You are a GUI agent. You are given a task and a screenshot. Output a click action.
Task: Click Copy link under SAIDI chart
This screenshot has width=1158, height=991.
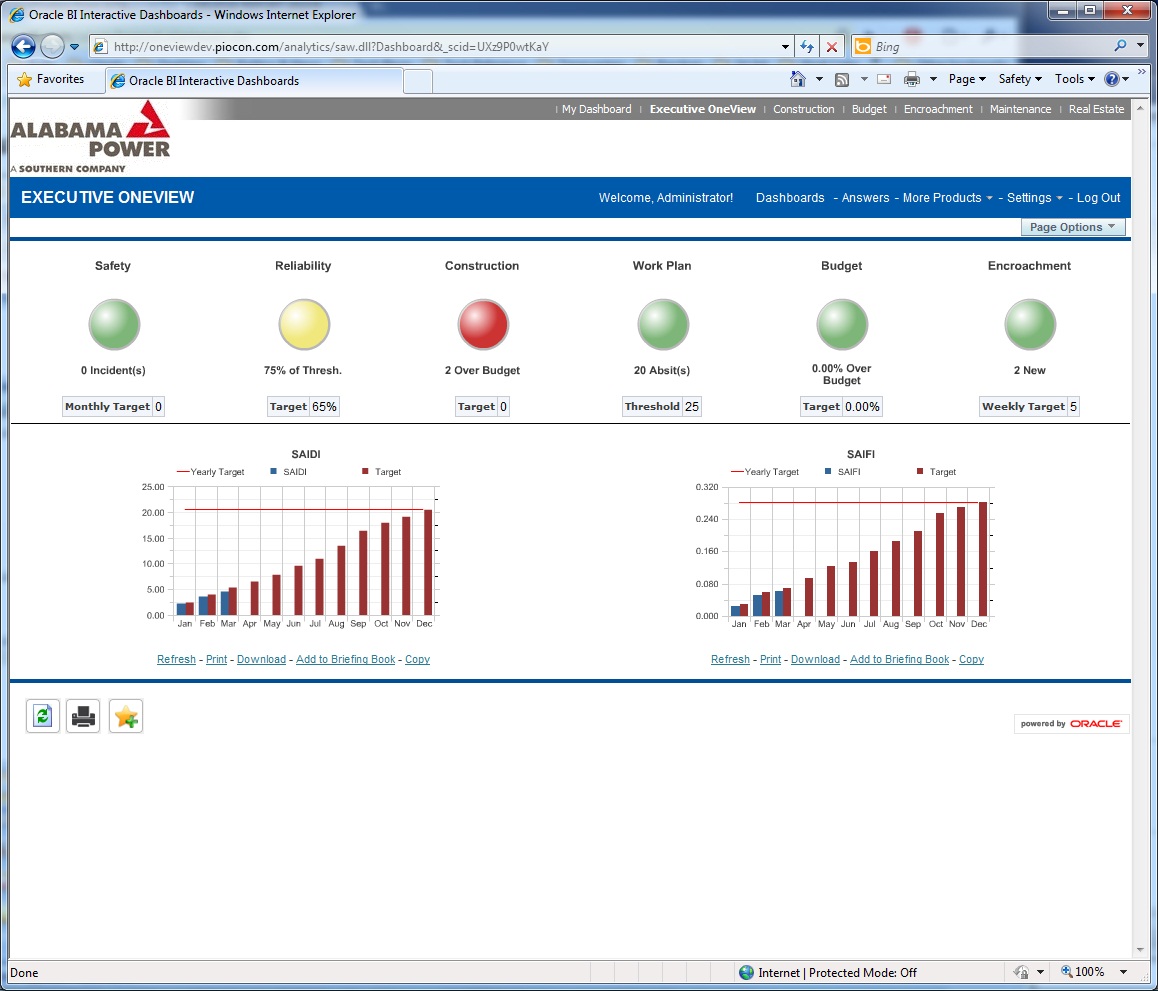tap(417, 659)
